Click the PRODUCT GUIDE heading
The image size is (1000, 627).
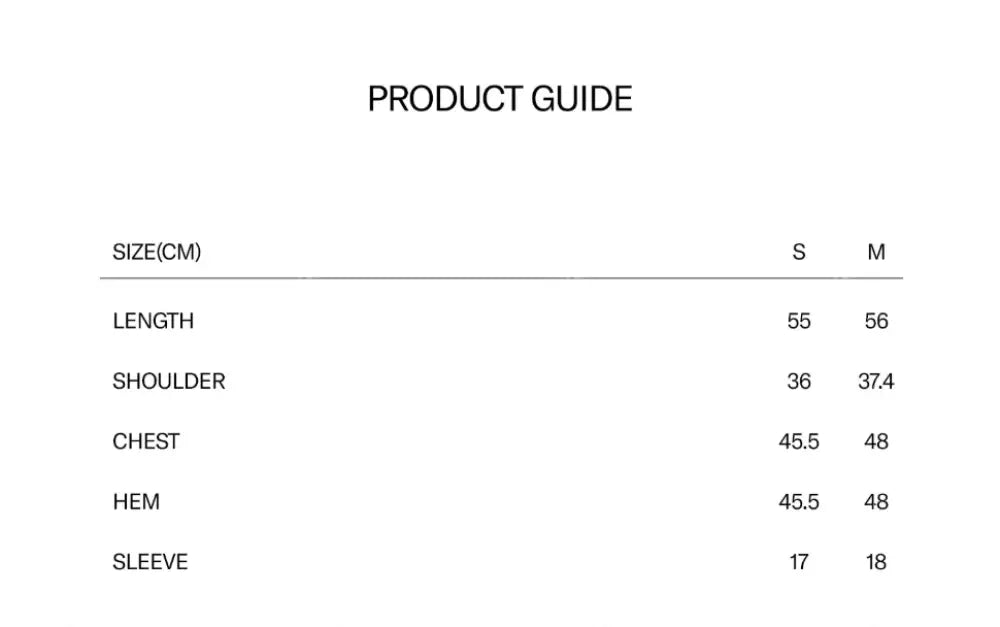coord(500,99)
